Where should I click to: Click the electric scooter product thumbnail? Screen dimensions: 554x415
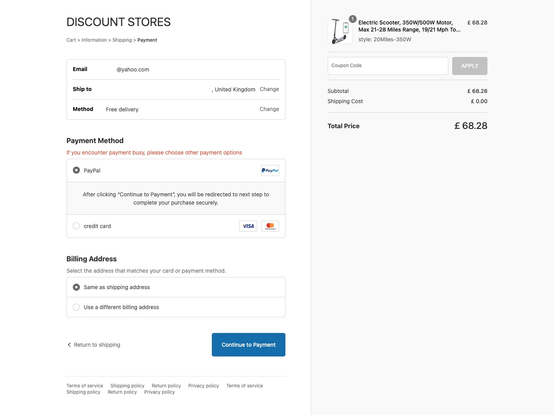click(x=340, y=31)
